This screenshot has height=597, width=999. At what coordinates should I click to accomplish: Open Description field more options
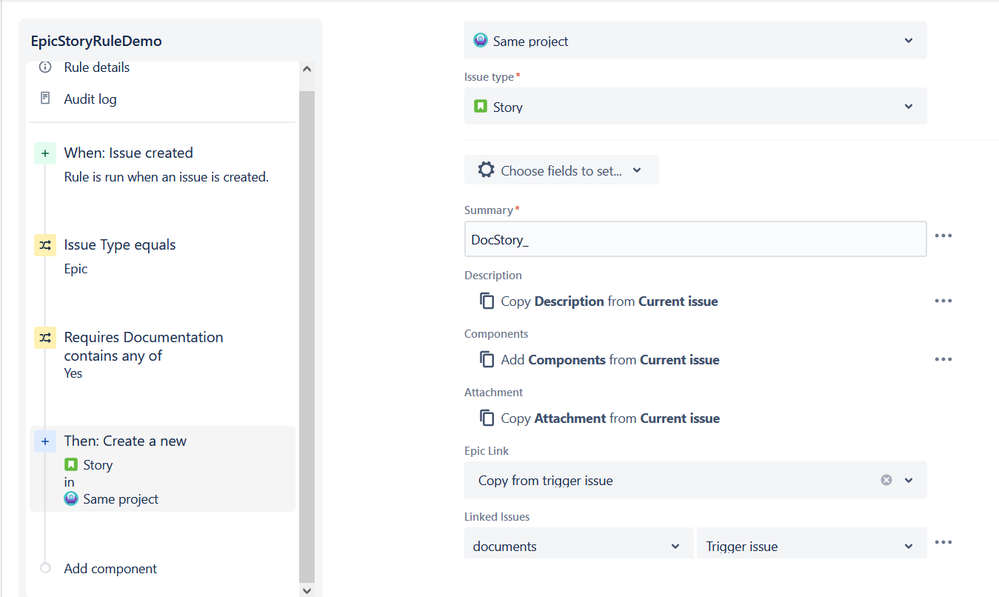(943, 301)
